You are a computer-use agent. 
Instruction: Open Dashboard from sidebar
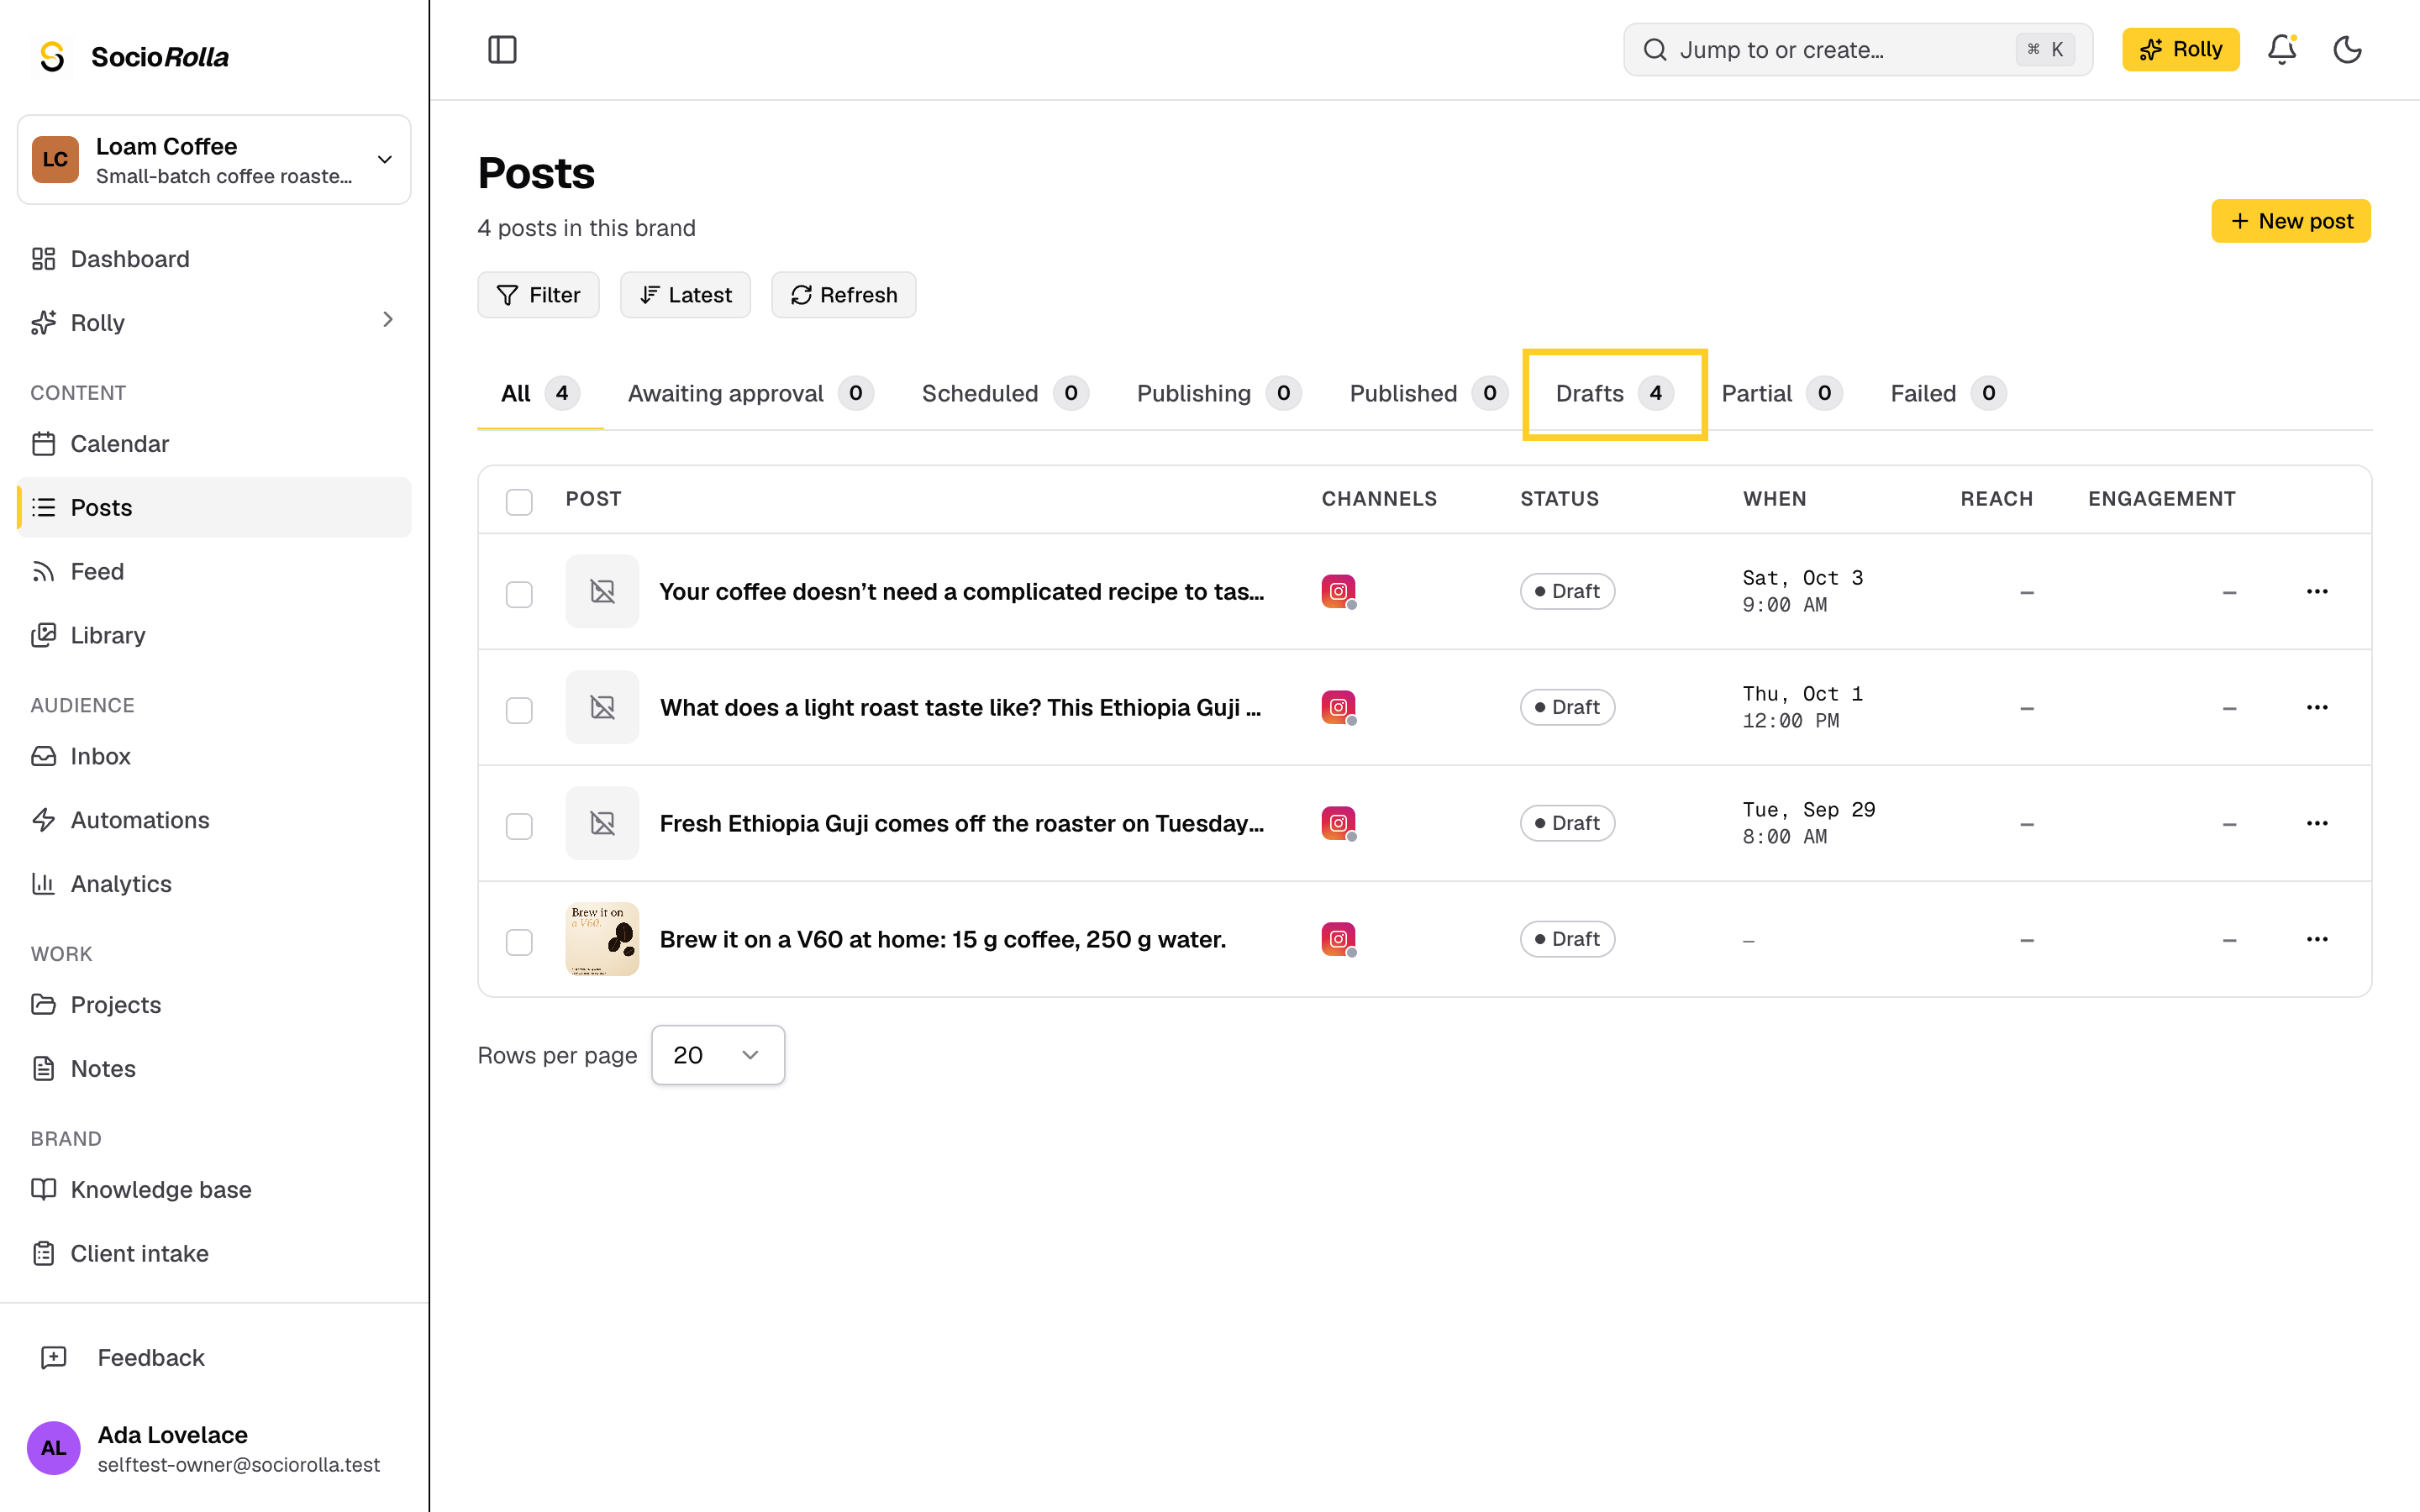coord(214,259)
